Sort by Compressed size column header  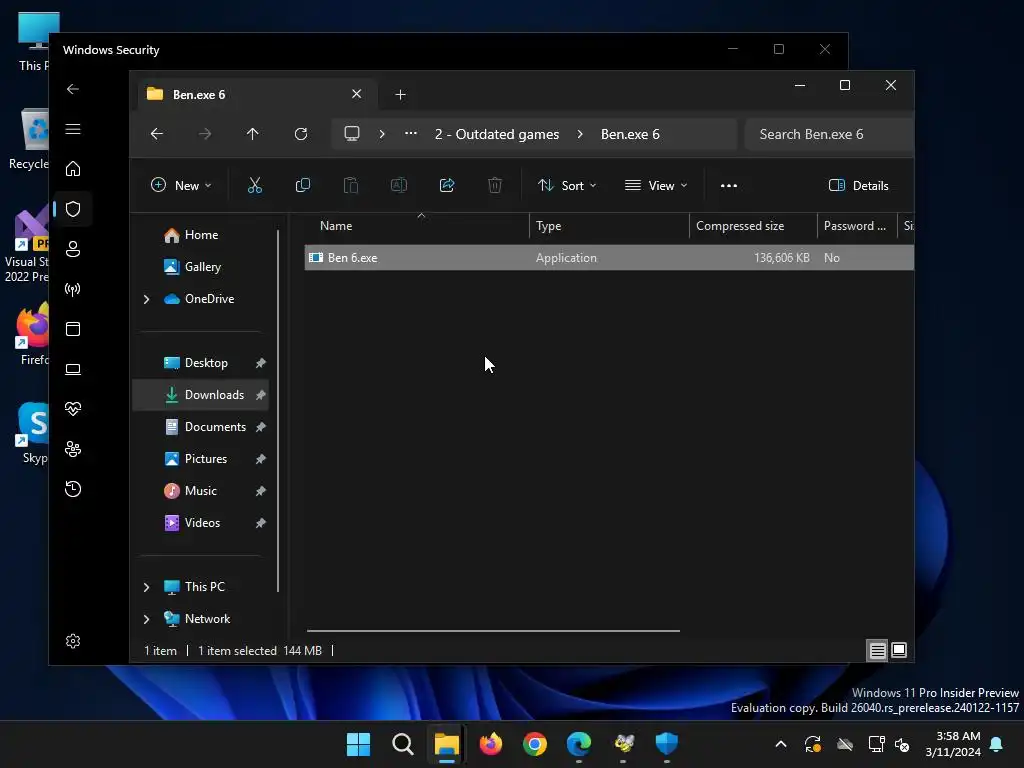coord(754,226)
